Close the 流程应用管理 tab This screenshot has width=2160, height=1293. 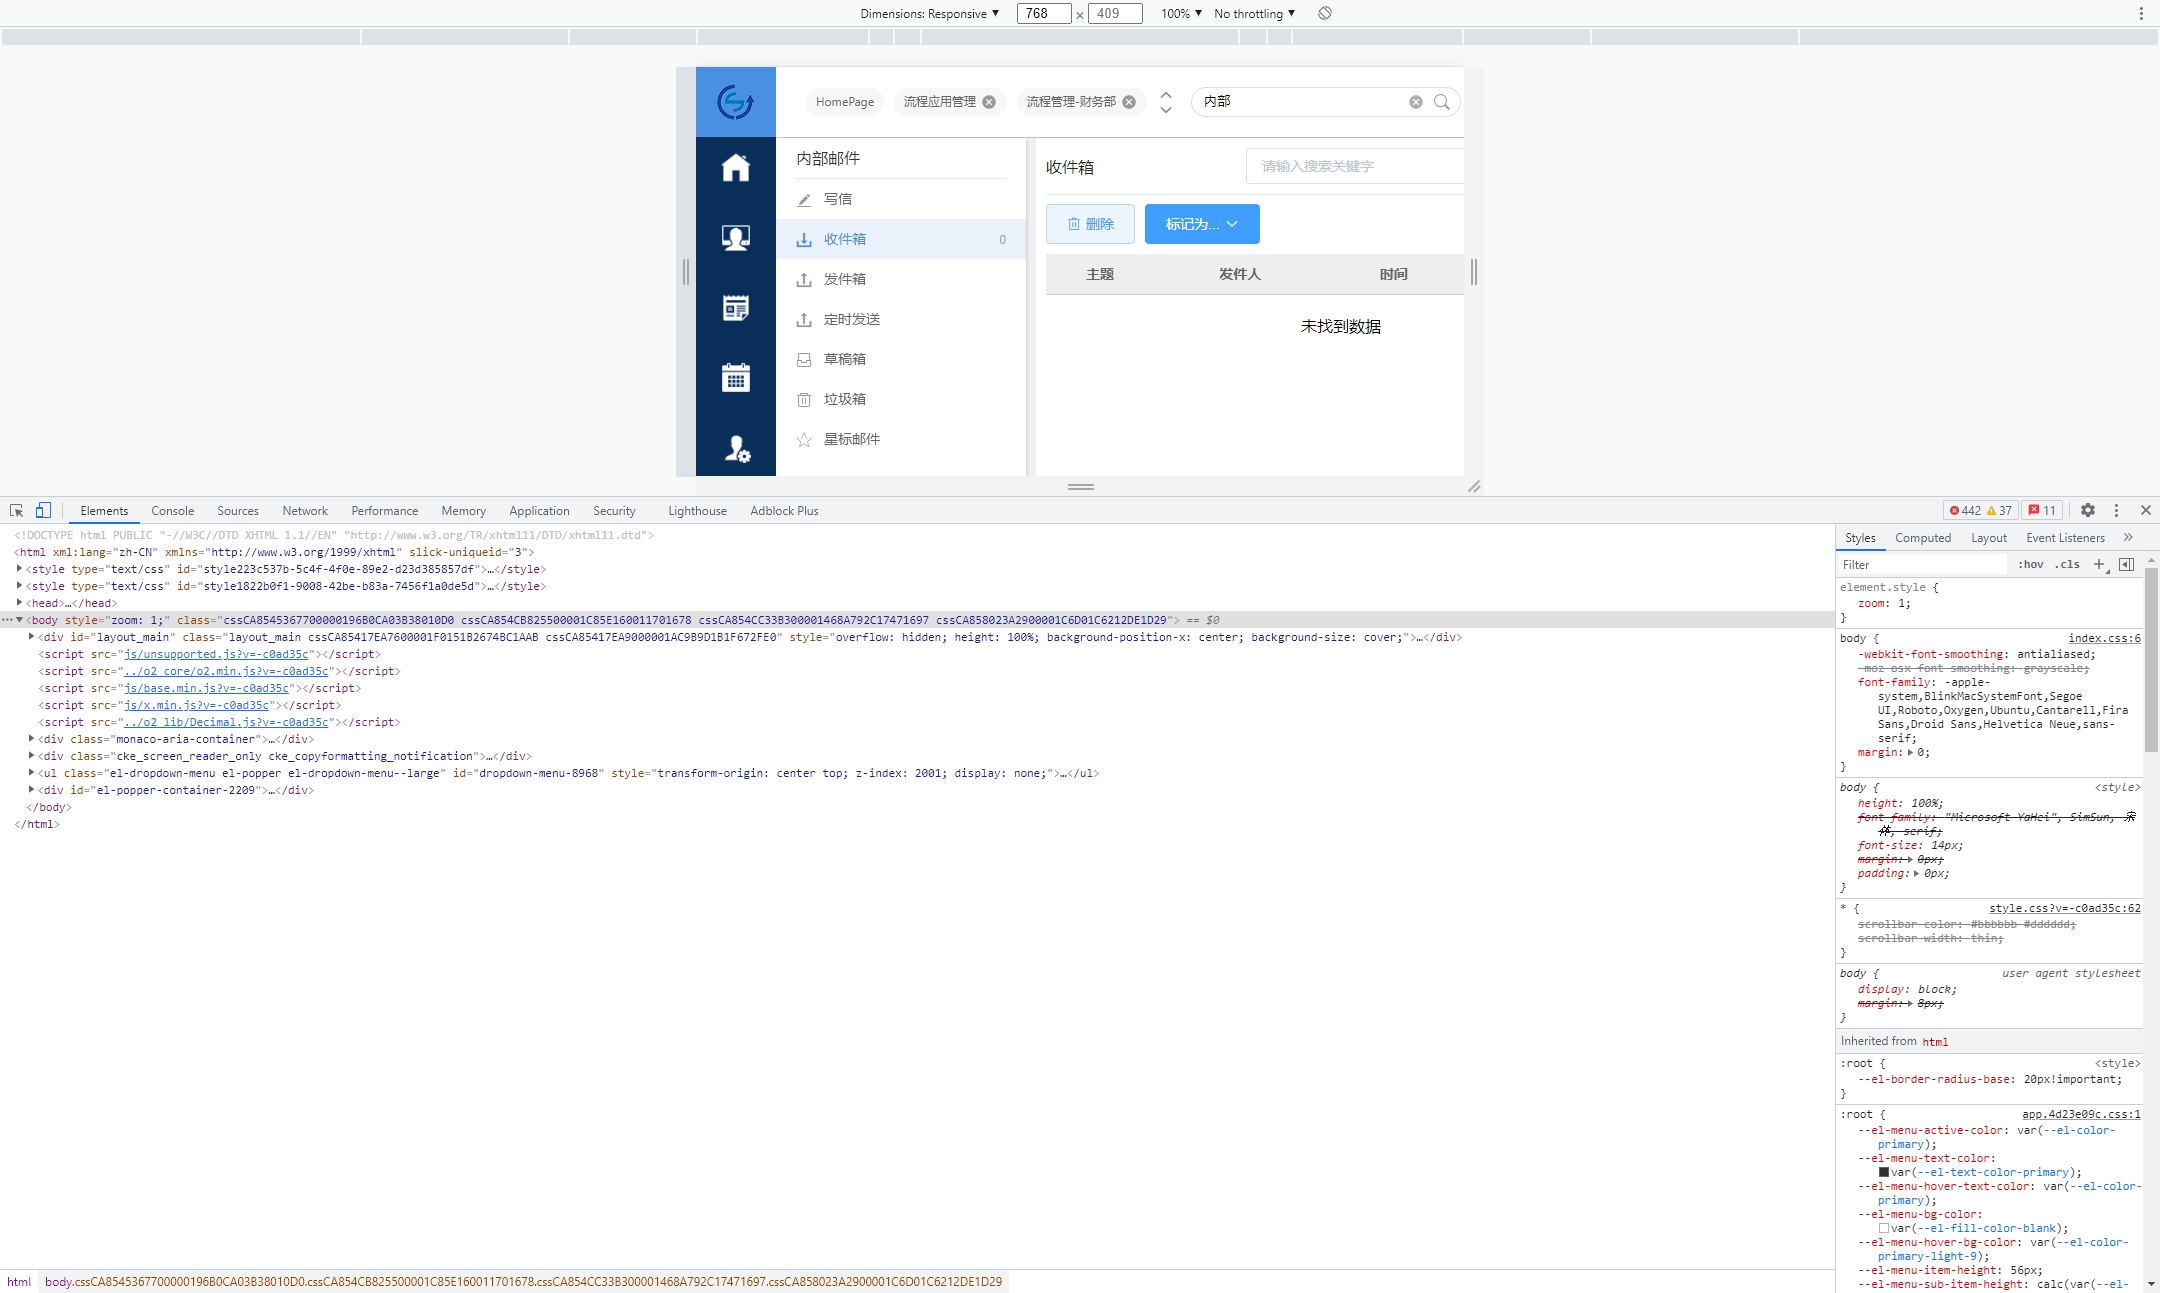coord(989,102)
